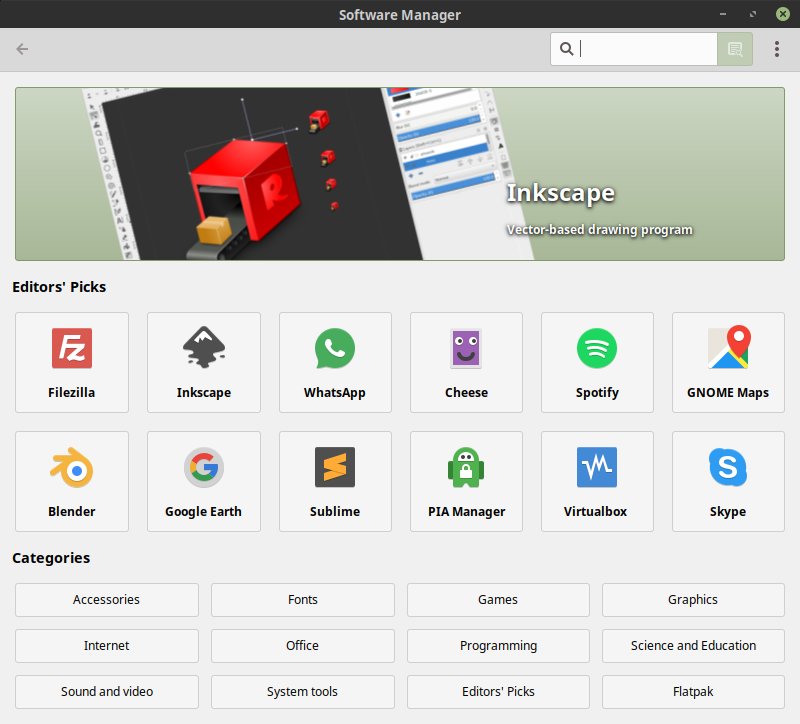Browse the Accessories category
Viewport: 800px width, 724px height.
107,600
